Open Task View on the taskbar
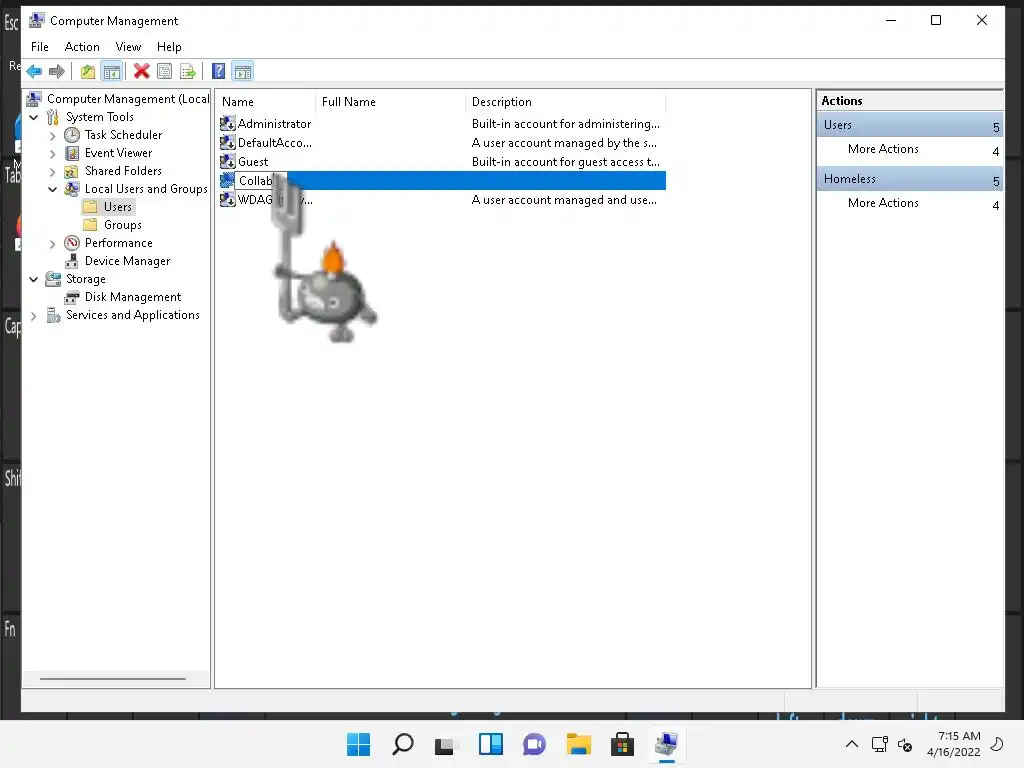 (x=446, y=744)
